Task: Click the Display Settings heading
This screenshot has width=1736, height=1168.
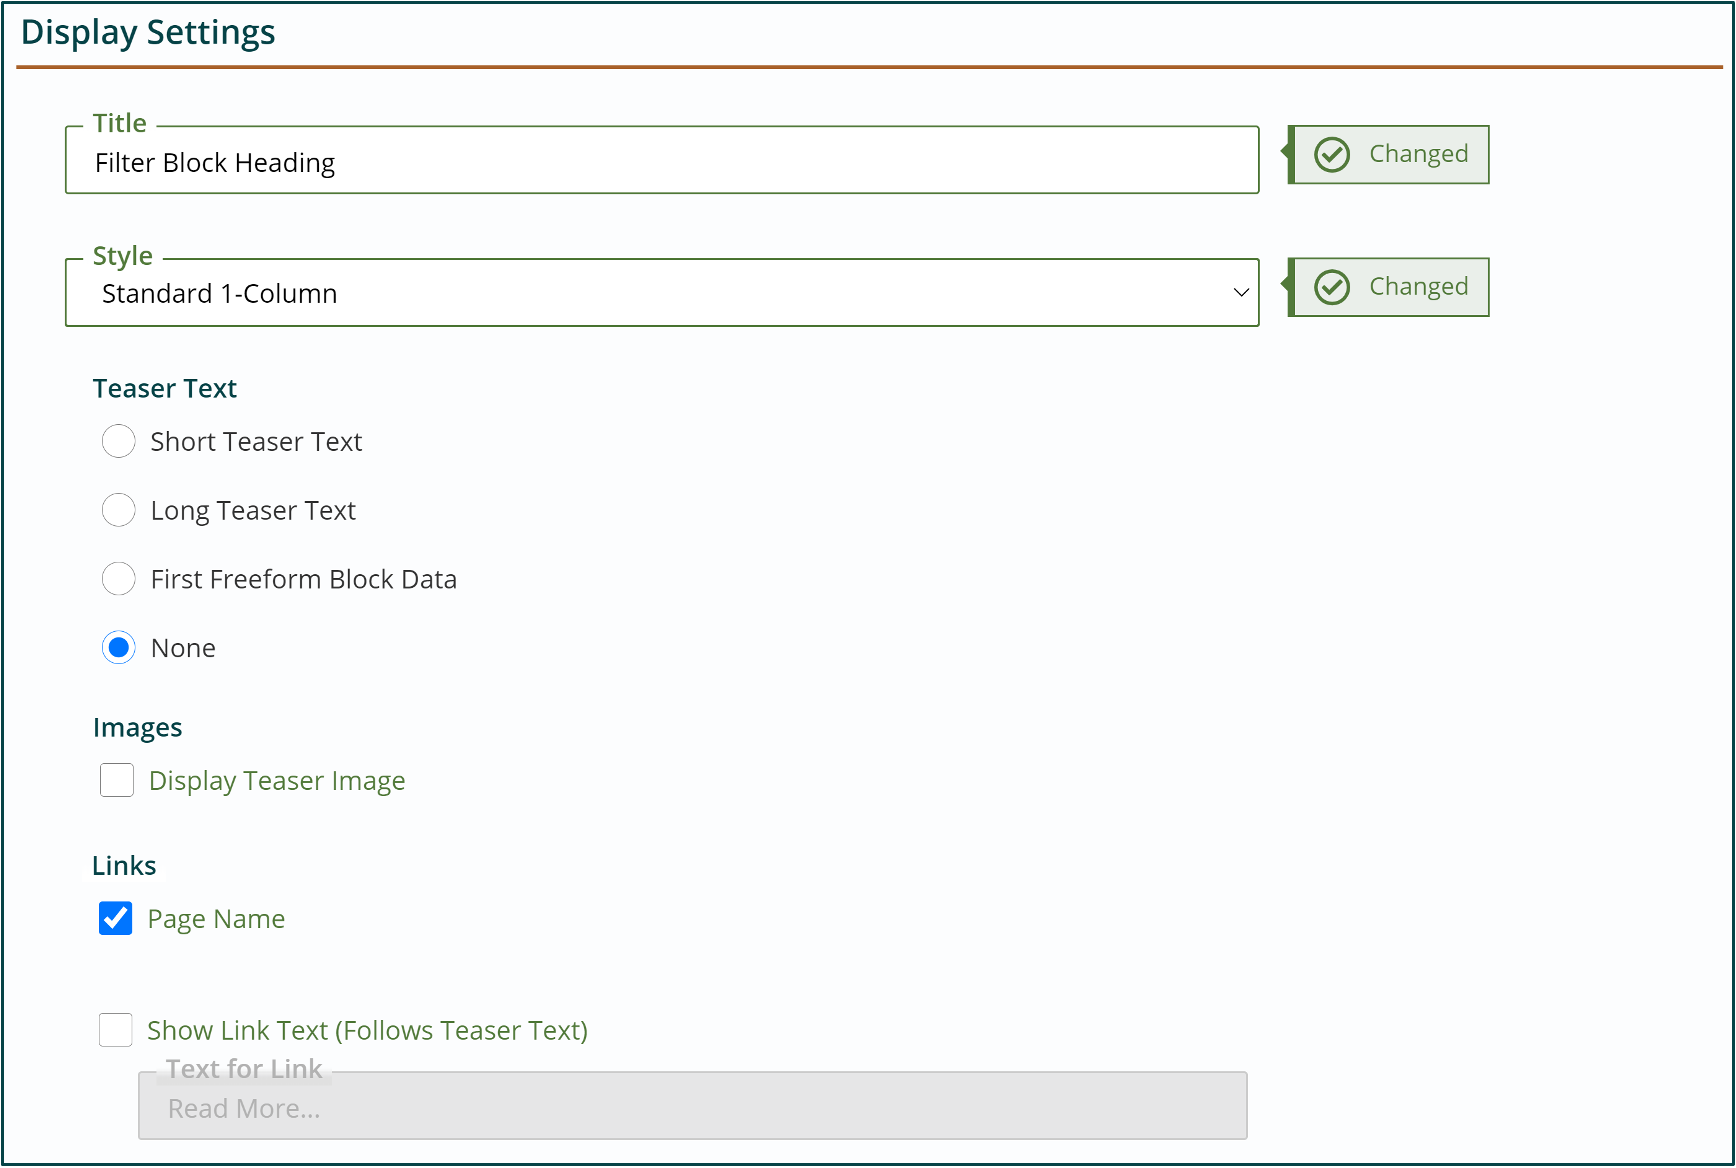Action: [148, 33]
